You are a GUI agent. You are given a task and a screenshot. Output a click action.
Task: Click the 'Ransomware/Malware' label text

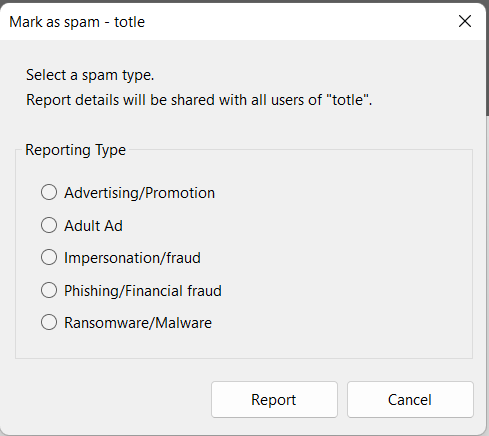(x=138, y=323)
